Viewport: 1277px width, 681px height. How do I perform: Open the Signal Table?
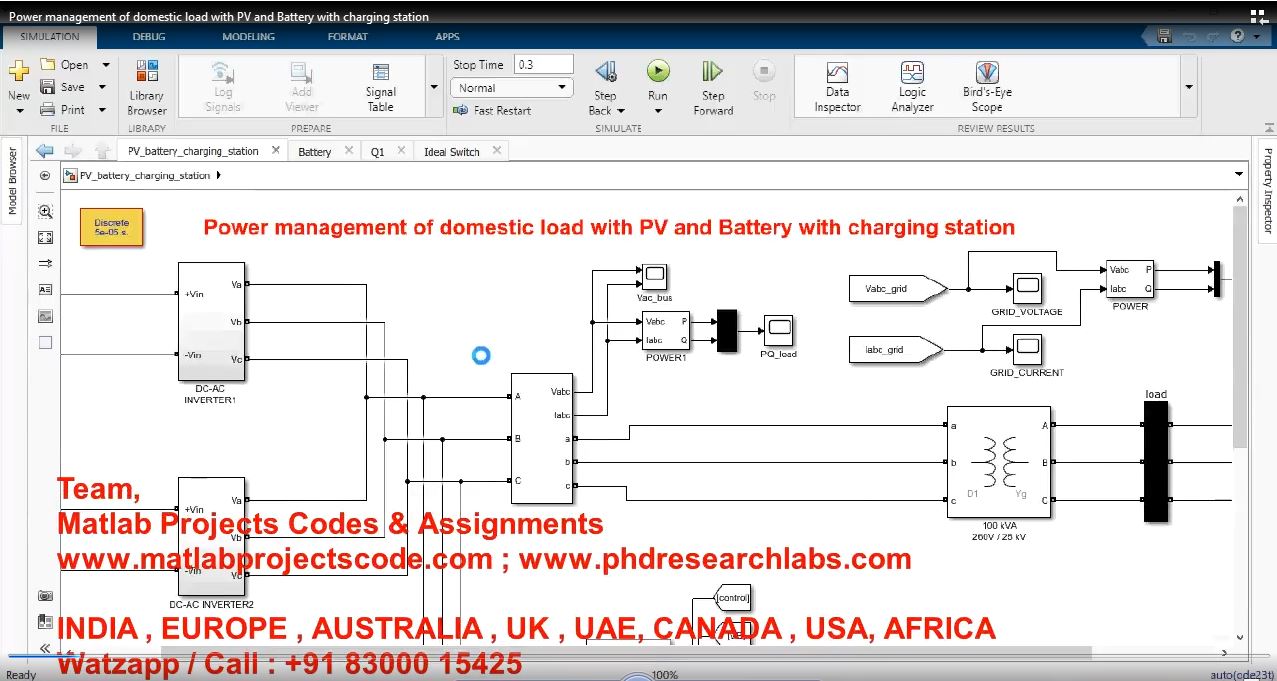coord(380,86)
